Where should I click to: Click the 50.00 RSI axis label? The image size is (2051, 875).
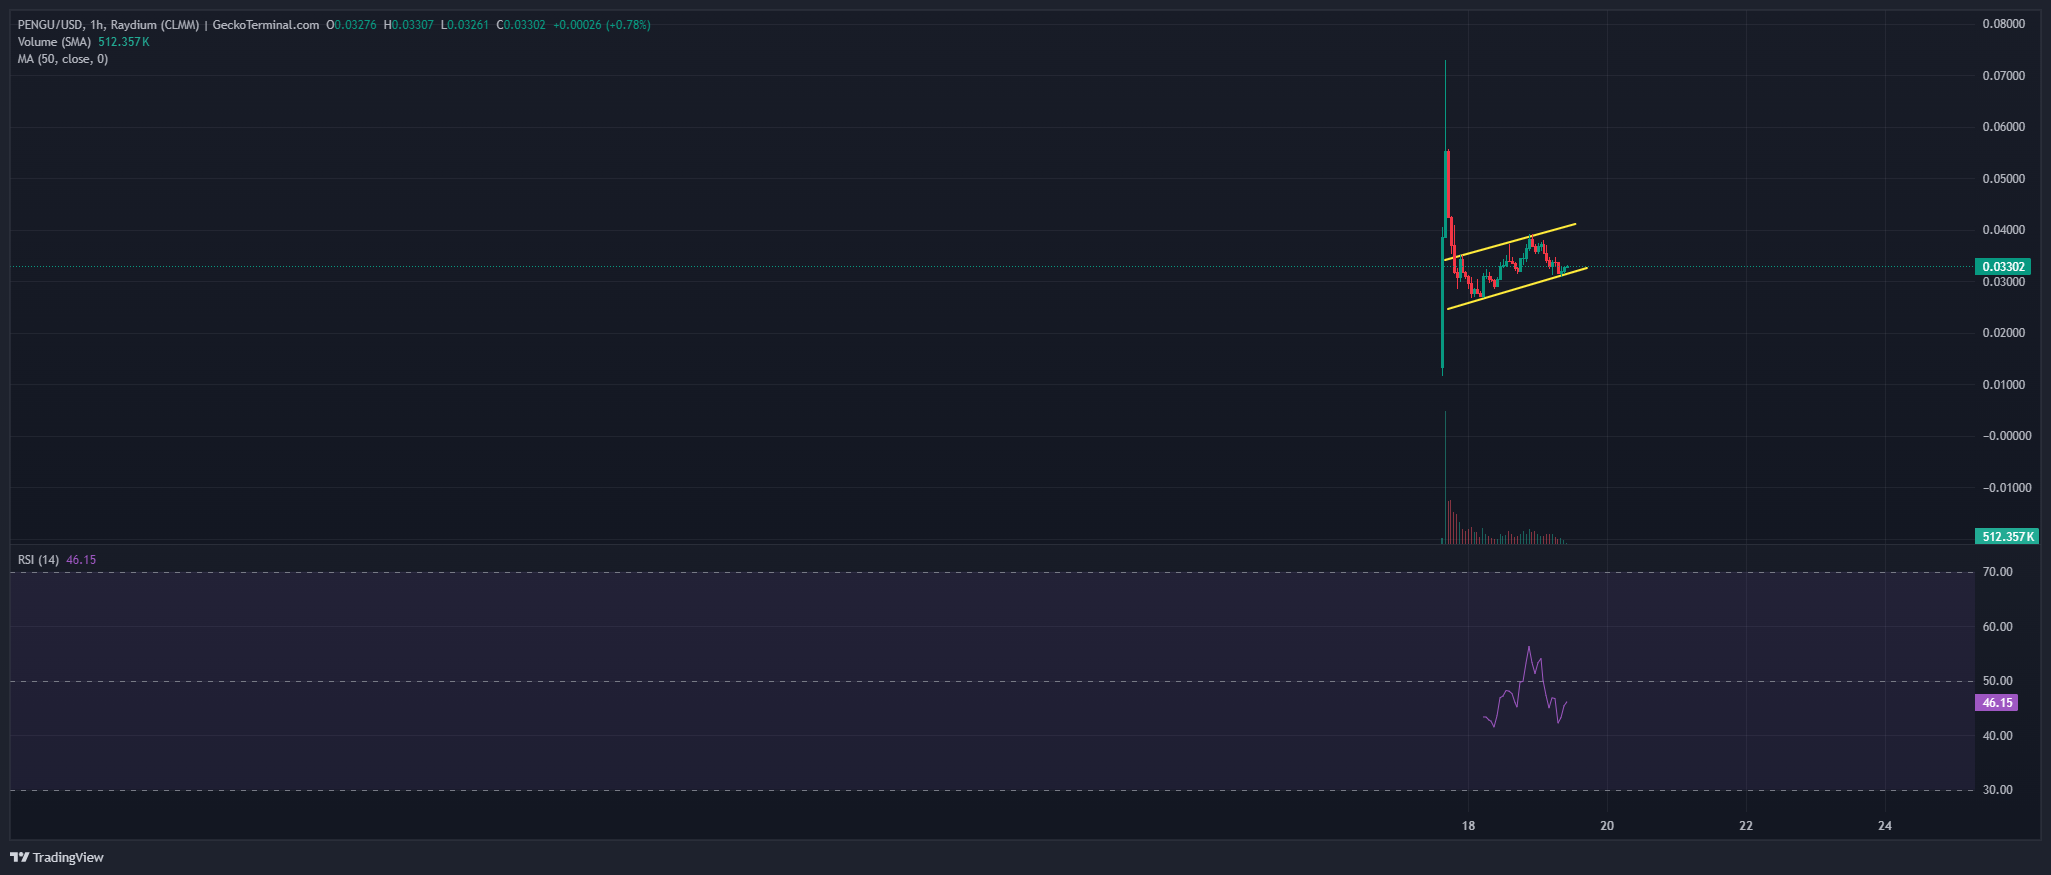(1998, 681)
